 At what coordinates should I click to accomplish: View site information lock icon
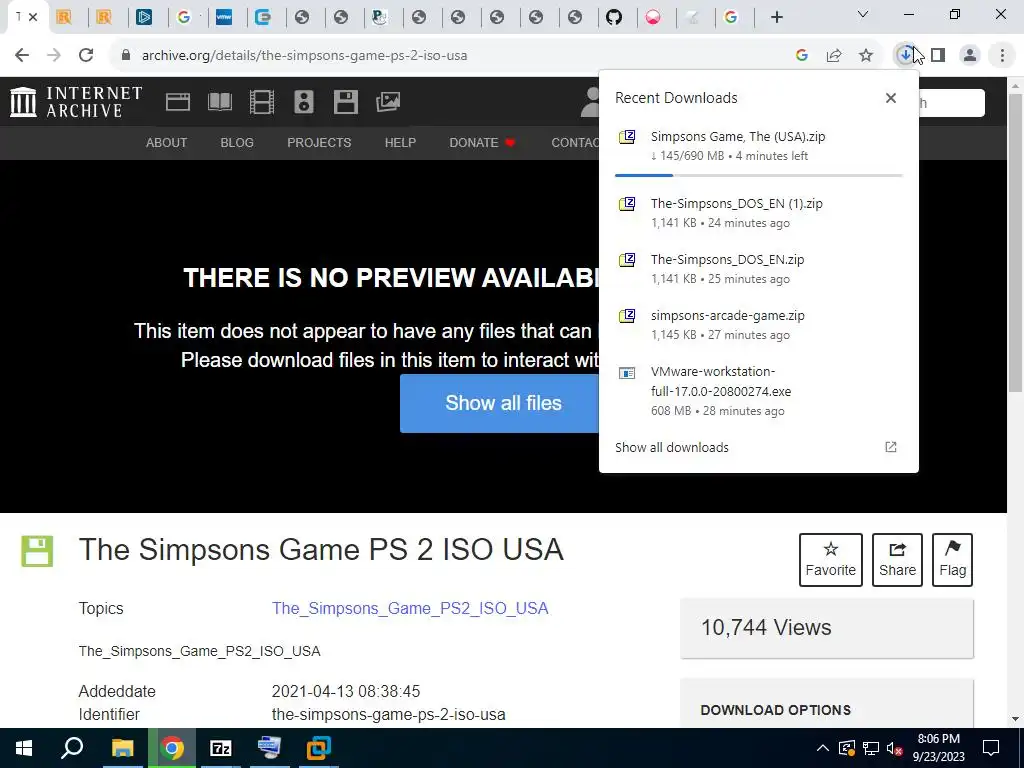click(126, 56)
